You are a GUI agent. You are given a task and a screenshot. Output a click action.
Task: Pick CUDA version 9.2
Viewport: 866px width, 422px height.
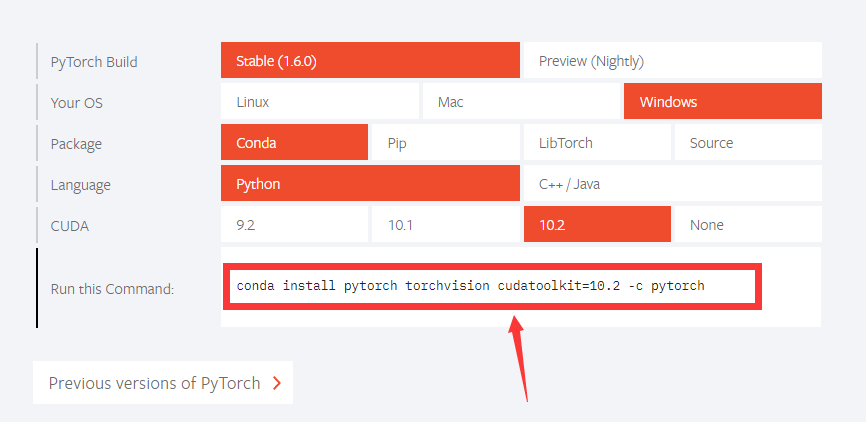pos(295,225)
